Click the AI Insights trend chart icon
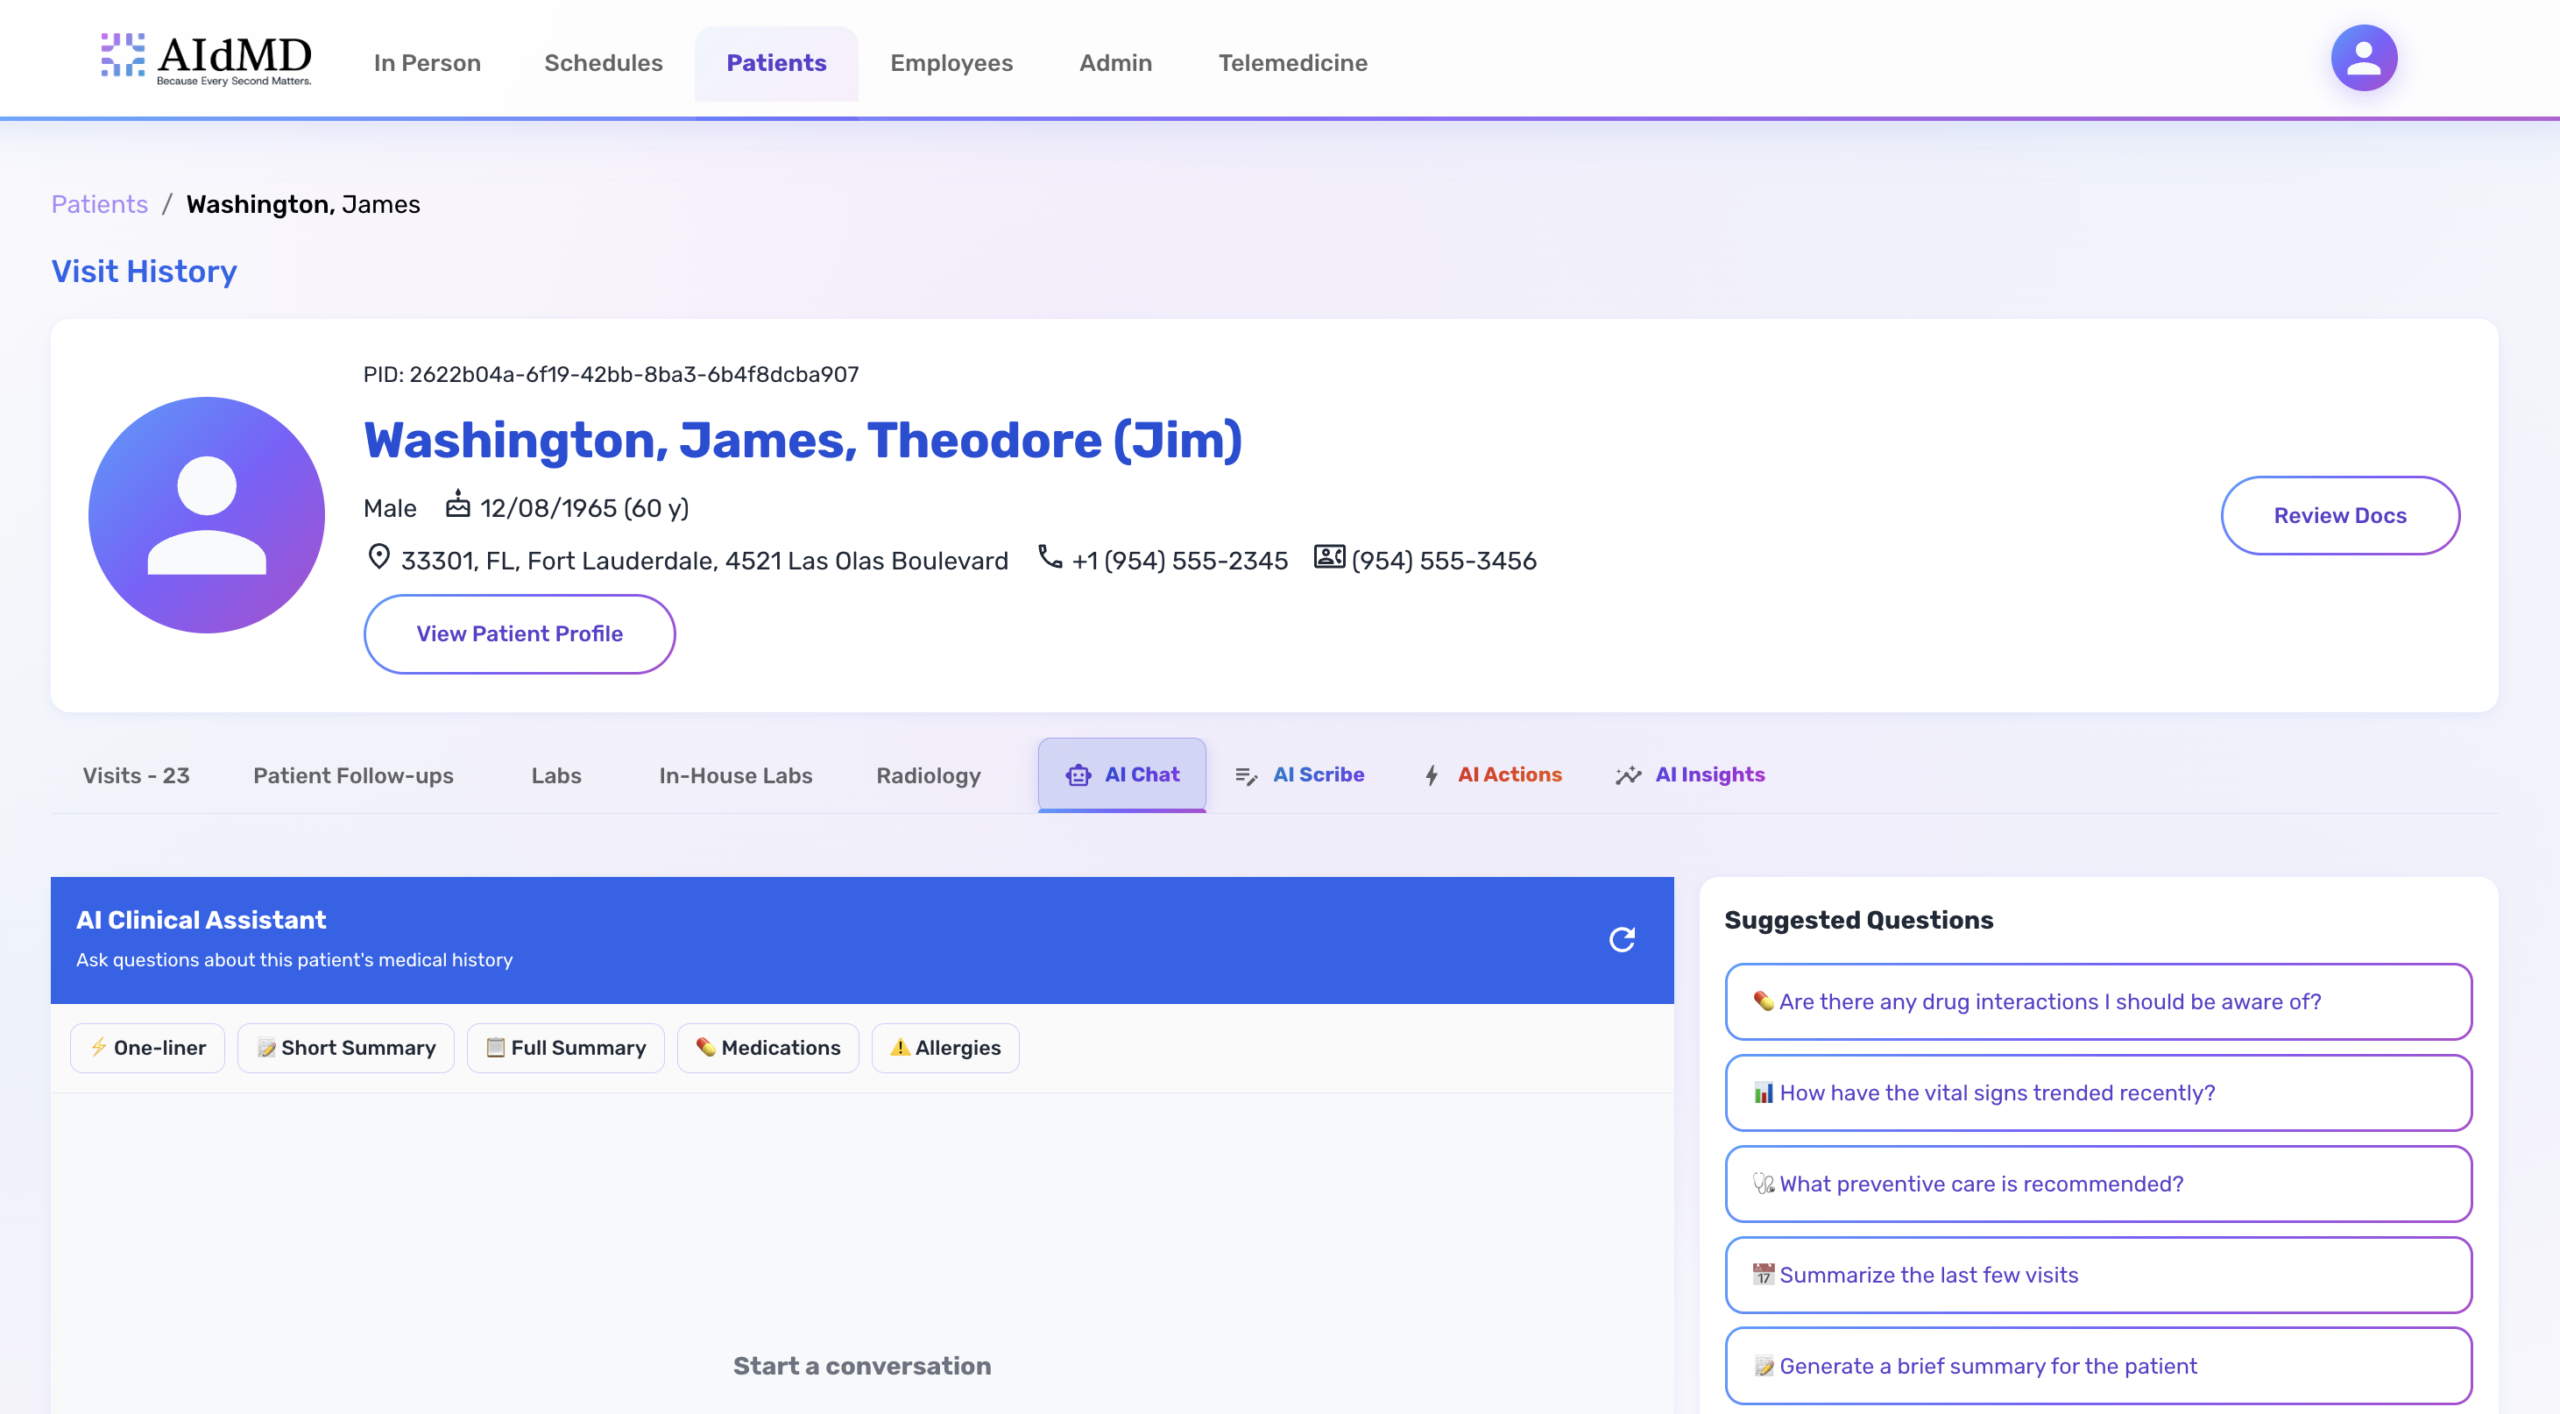Viewport: 2560px width, 1414px height. [1628, 775]
